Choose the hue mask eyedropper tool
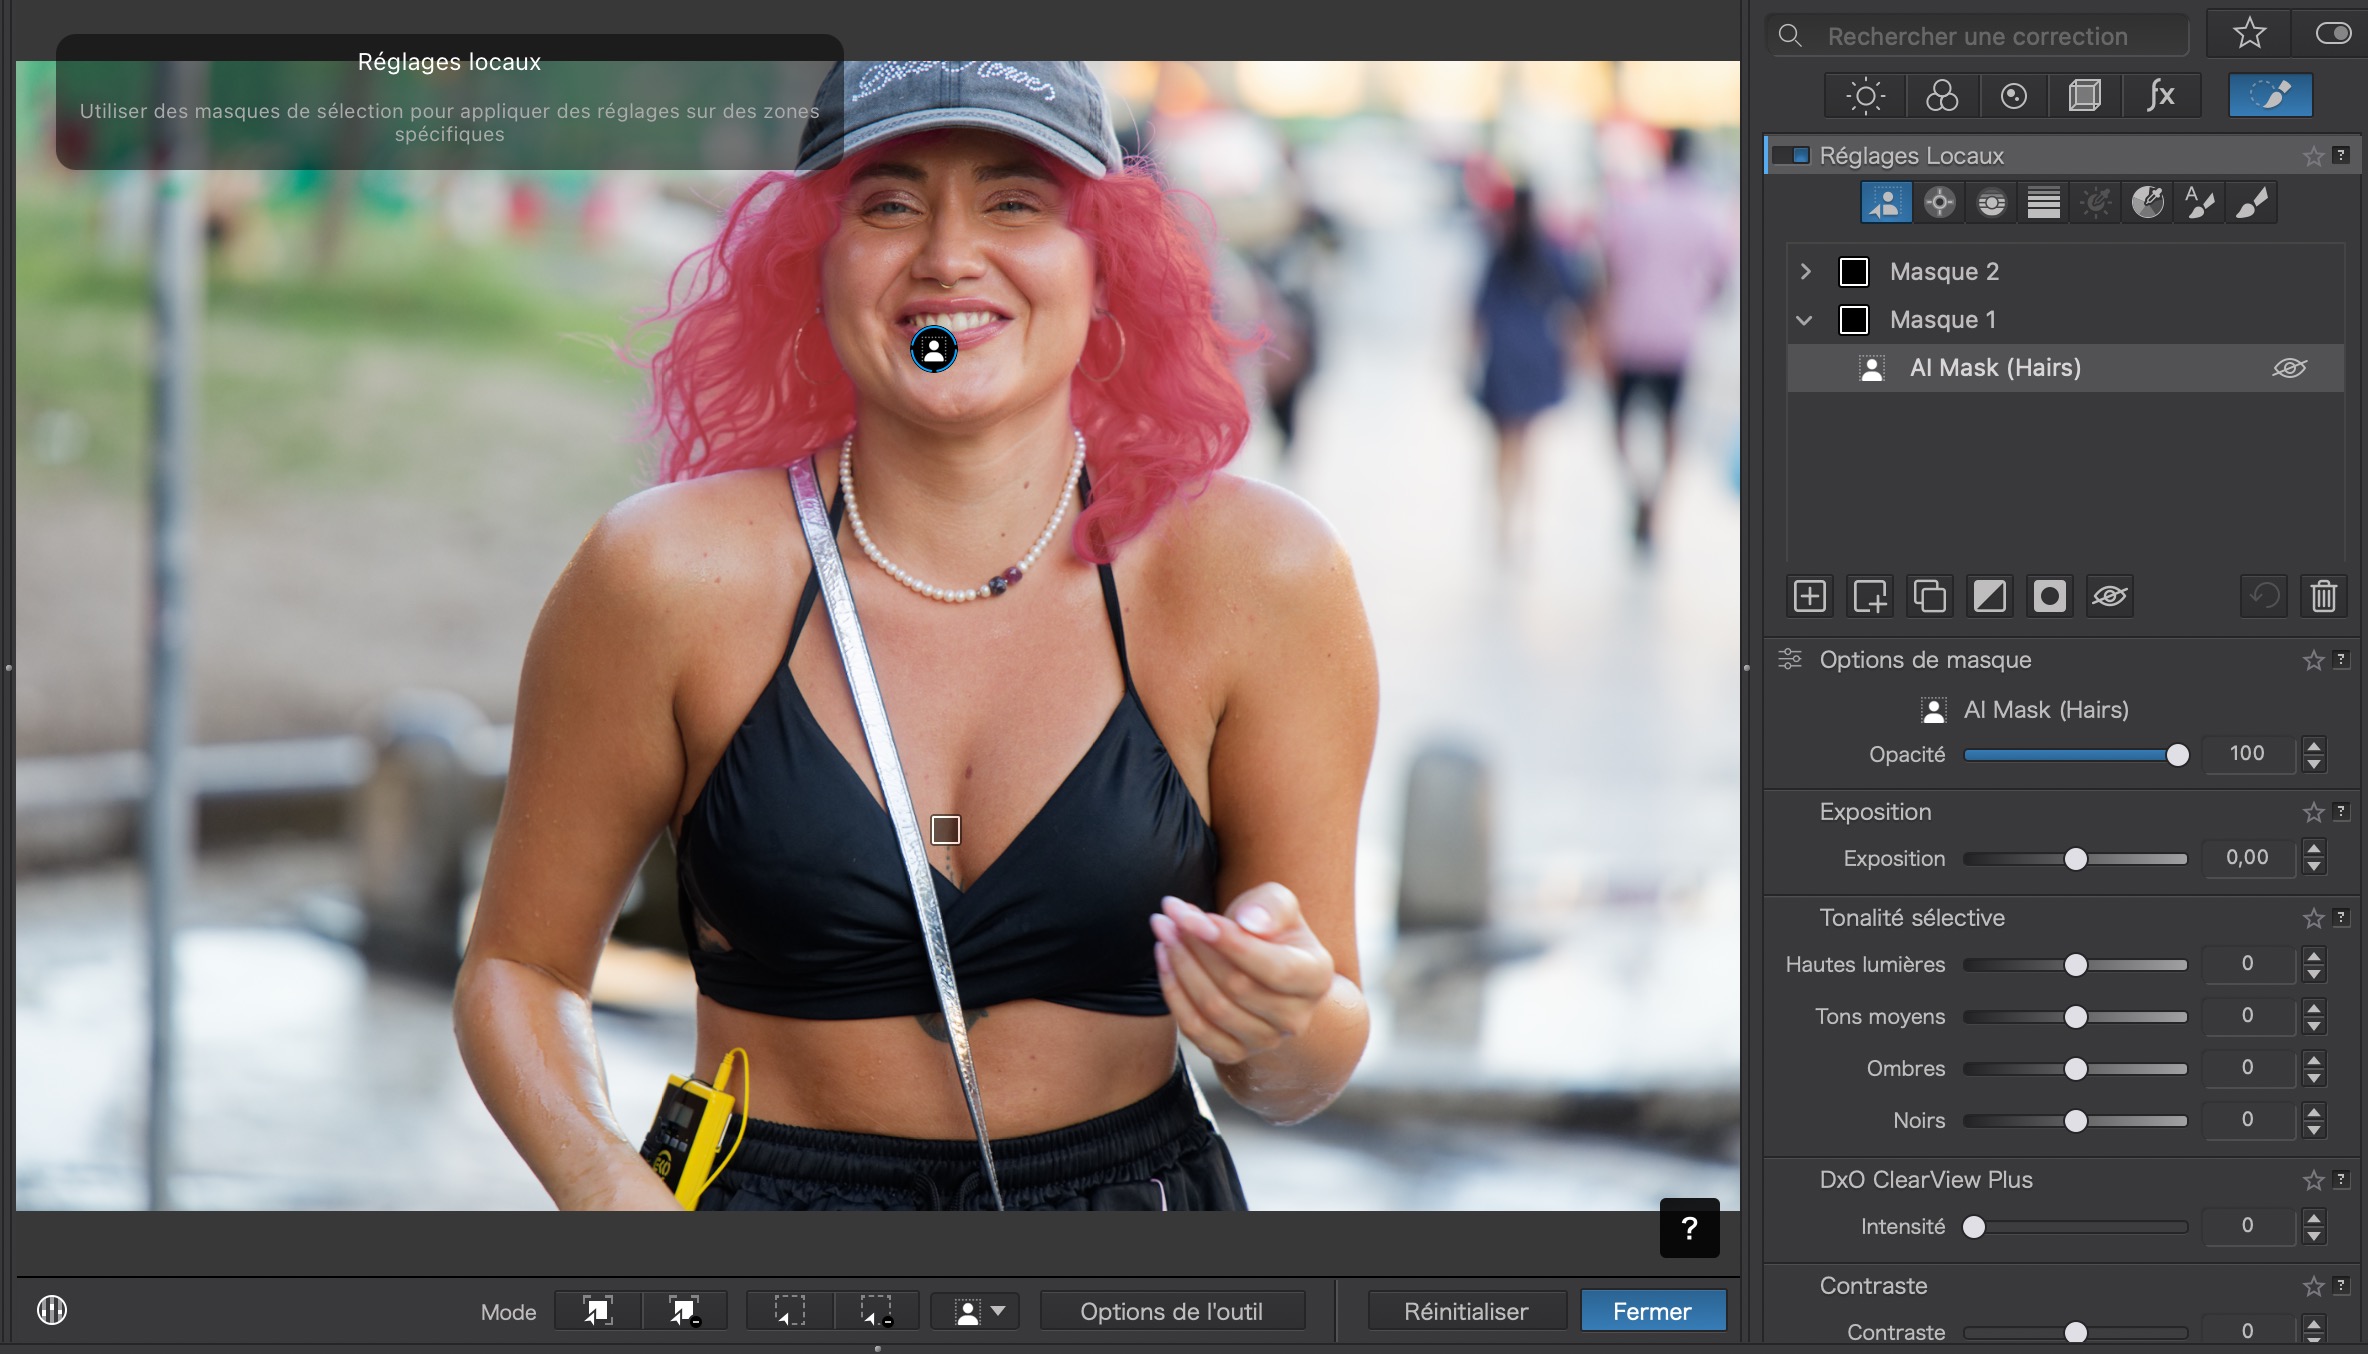The image size is (2368, 1354). [x=2147, y=203]
